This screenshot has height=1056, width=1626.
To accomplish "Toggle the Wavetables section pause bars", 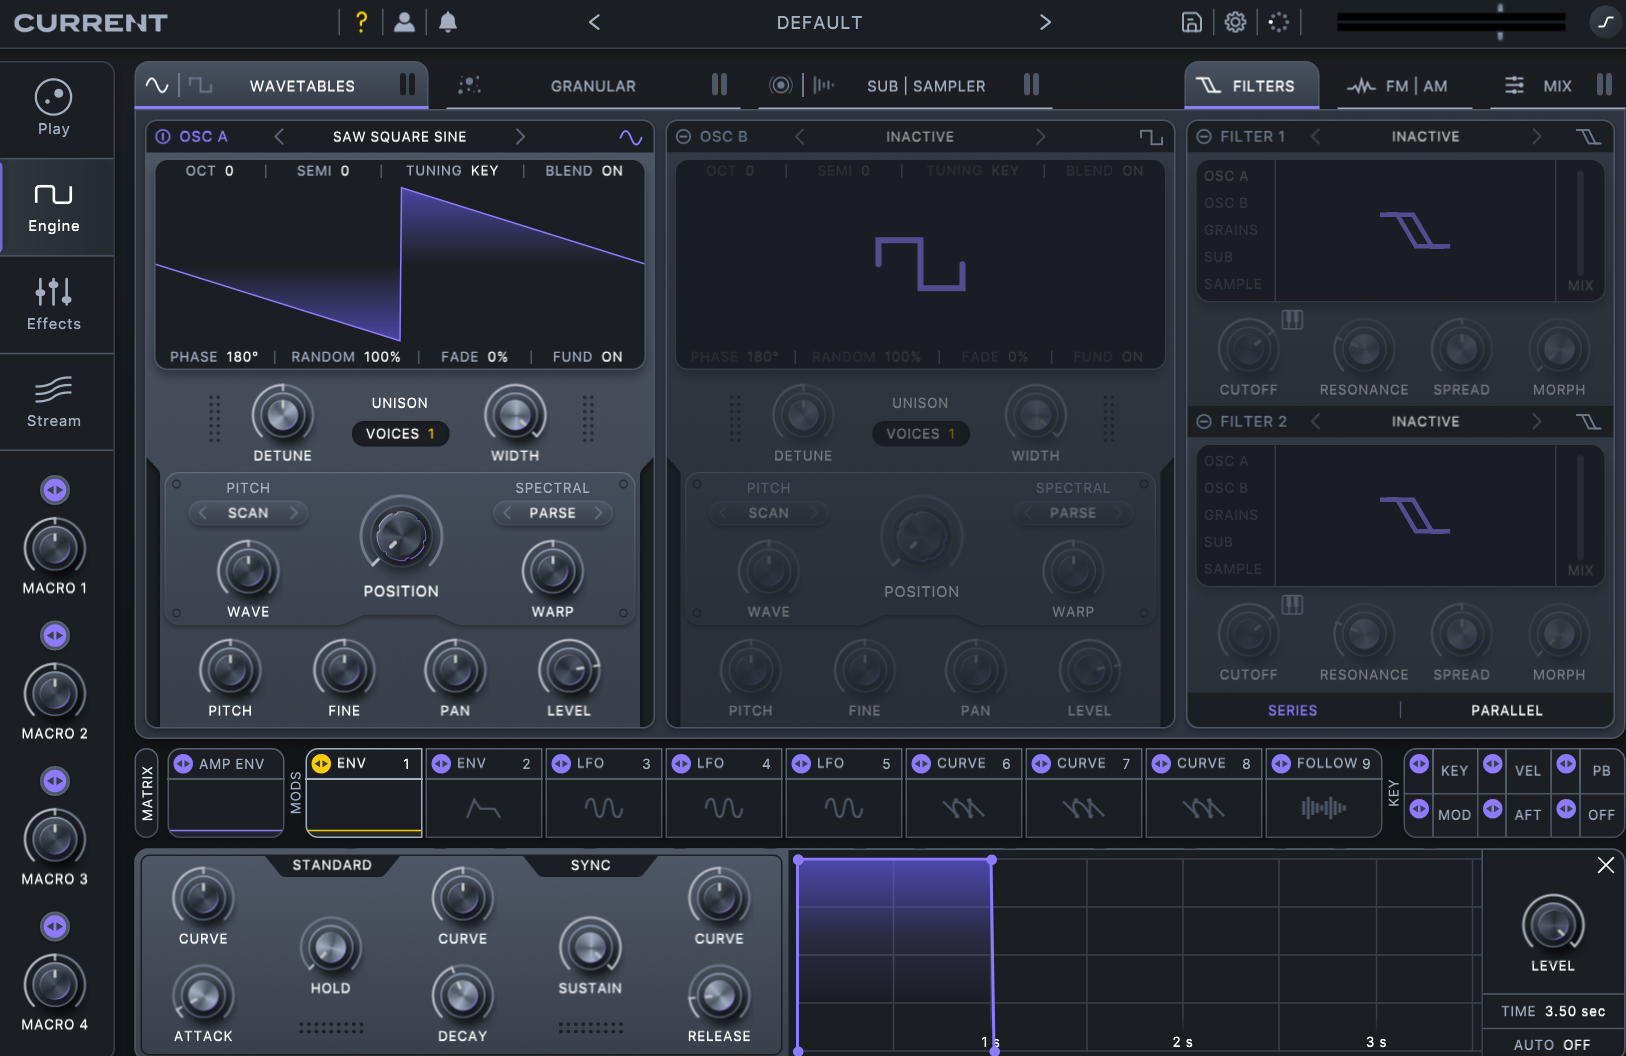I will (x=407, y=84).
